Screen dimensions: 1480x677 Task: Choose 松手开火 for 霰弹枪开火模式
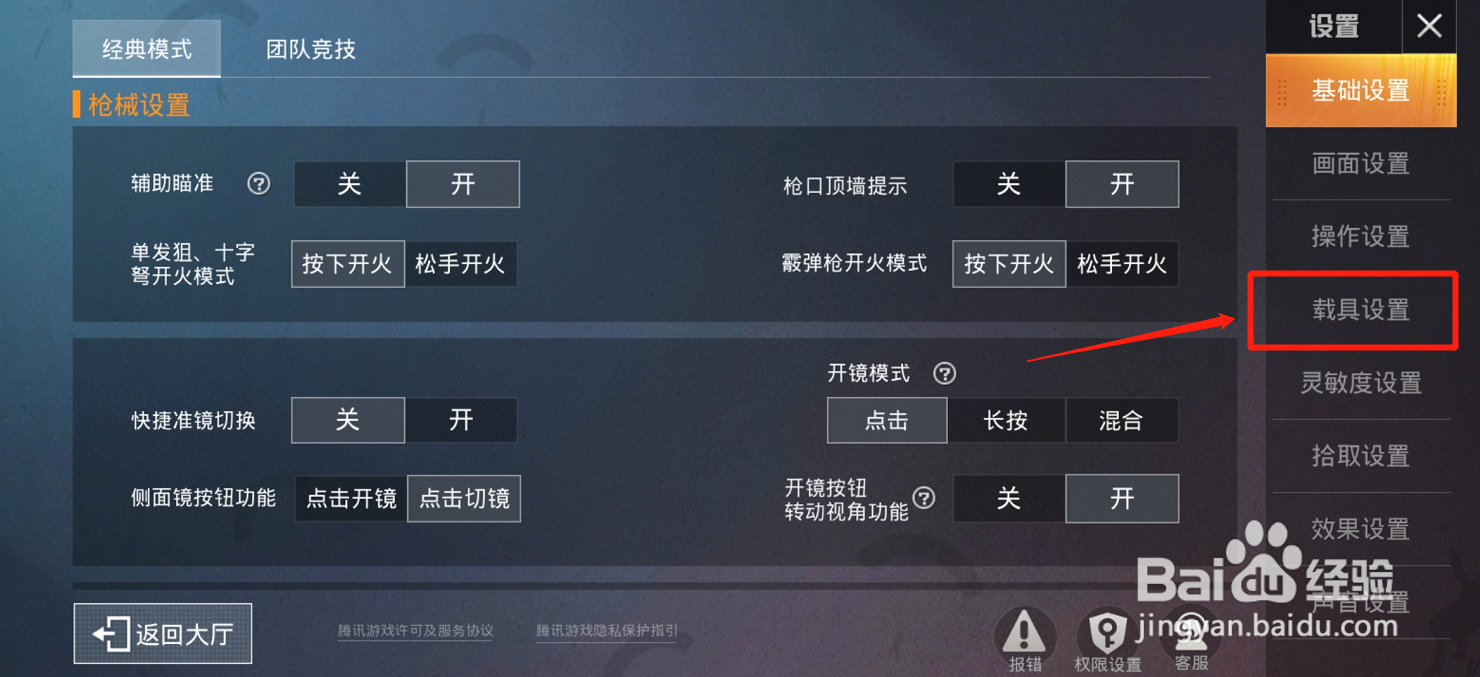point(1122,264)
